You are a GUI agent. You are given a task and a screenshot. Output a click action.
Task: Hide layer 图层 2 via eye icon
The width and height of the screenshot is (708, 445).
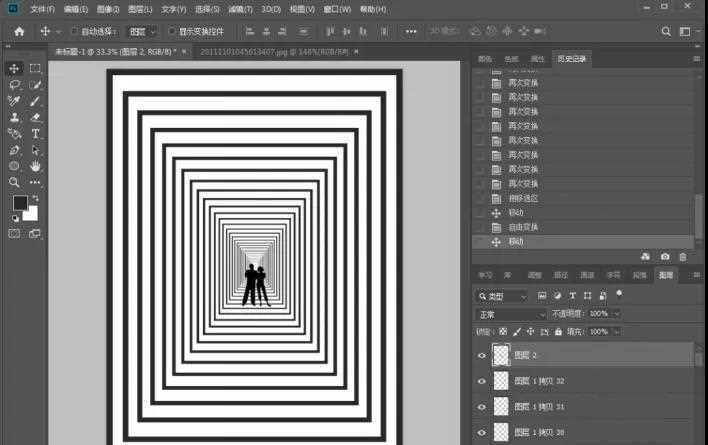point(481,356)
